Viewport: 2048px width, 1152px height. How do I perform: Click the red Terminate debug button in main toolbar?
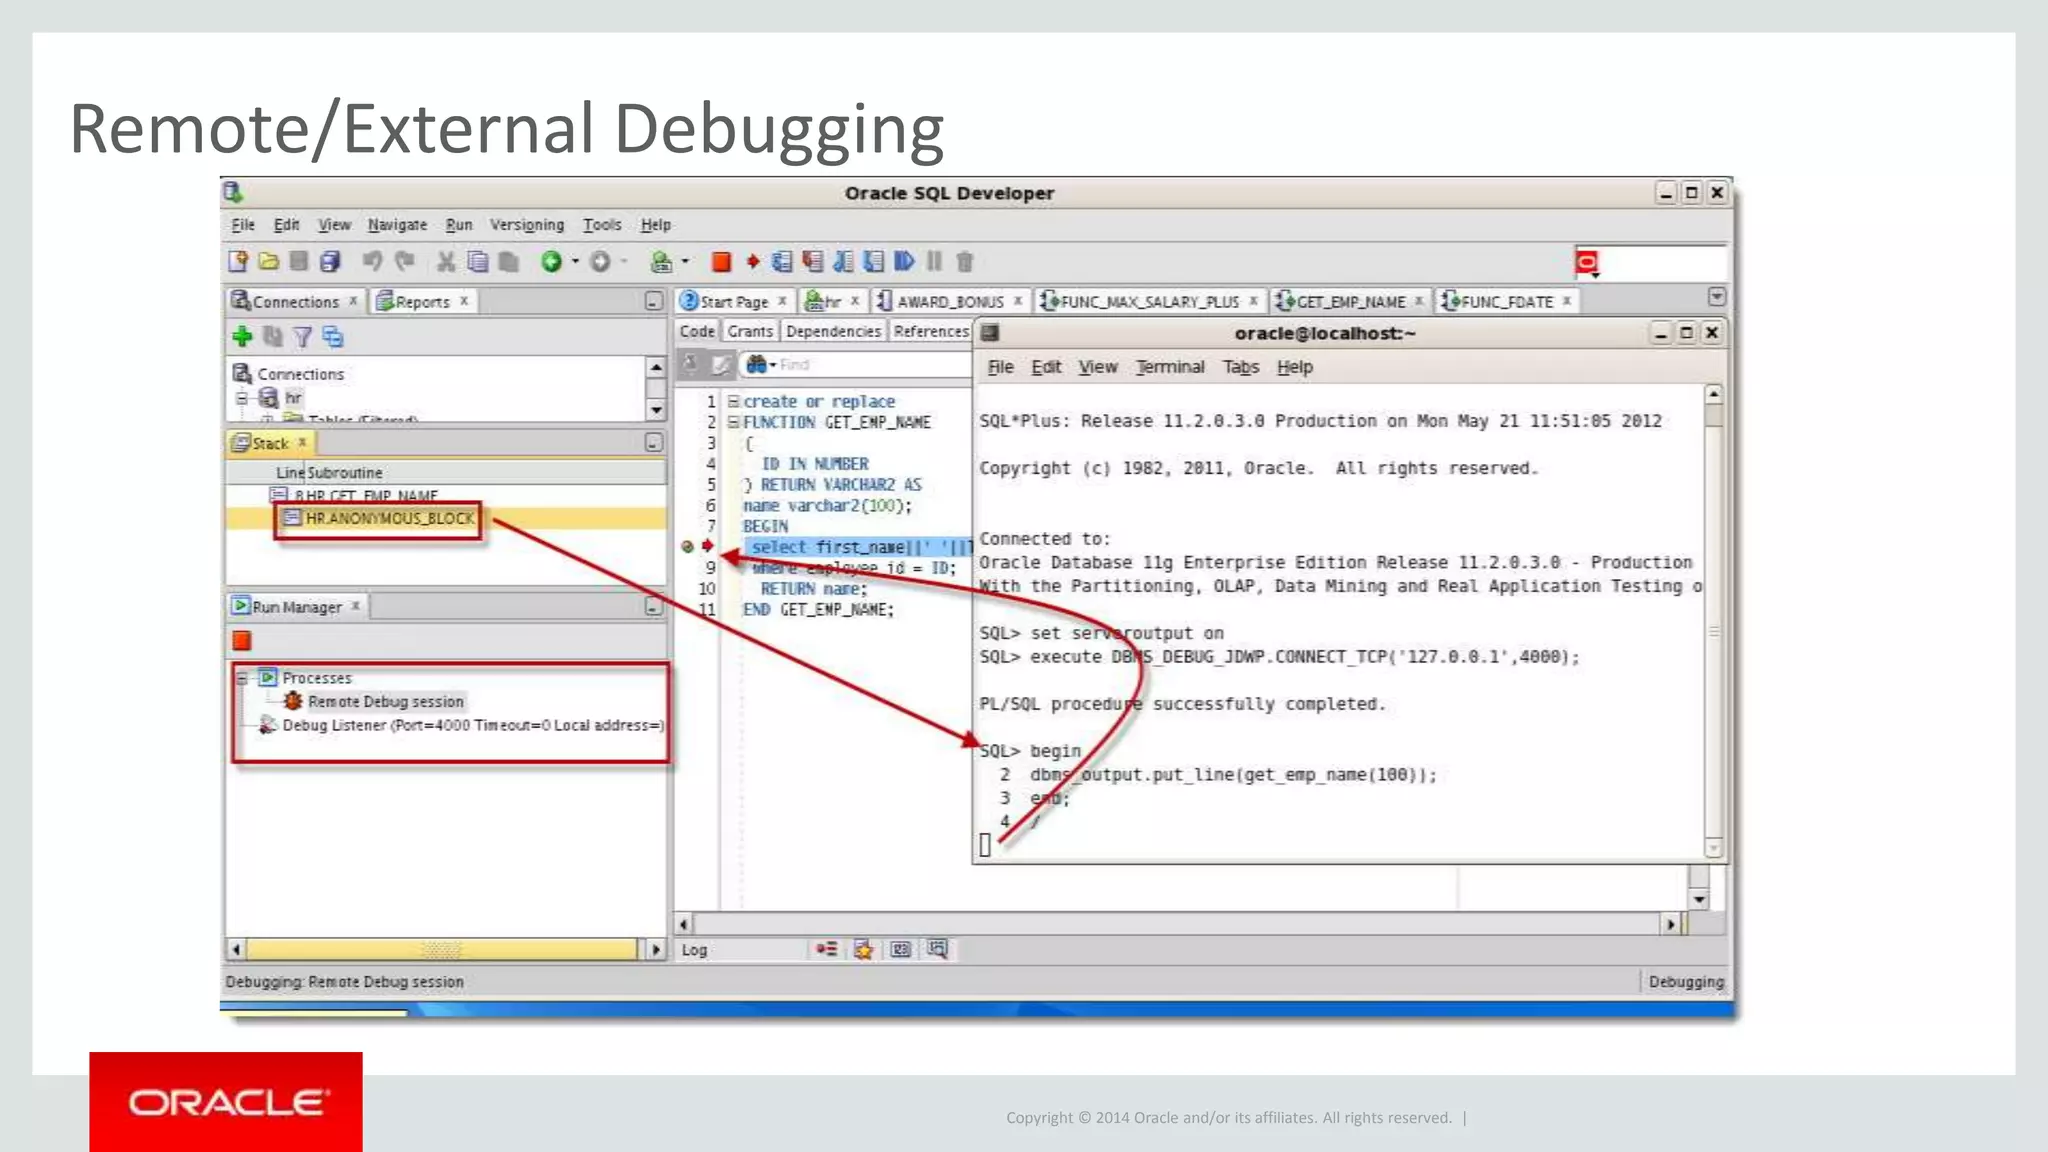tap(721, 262)
